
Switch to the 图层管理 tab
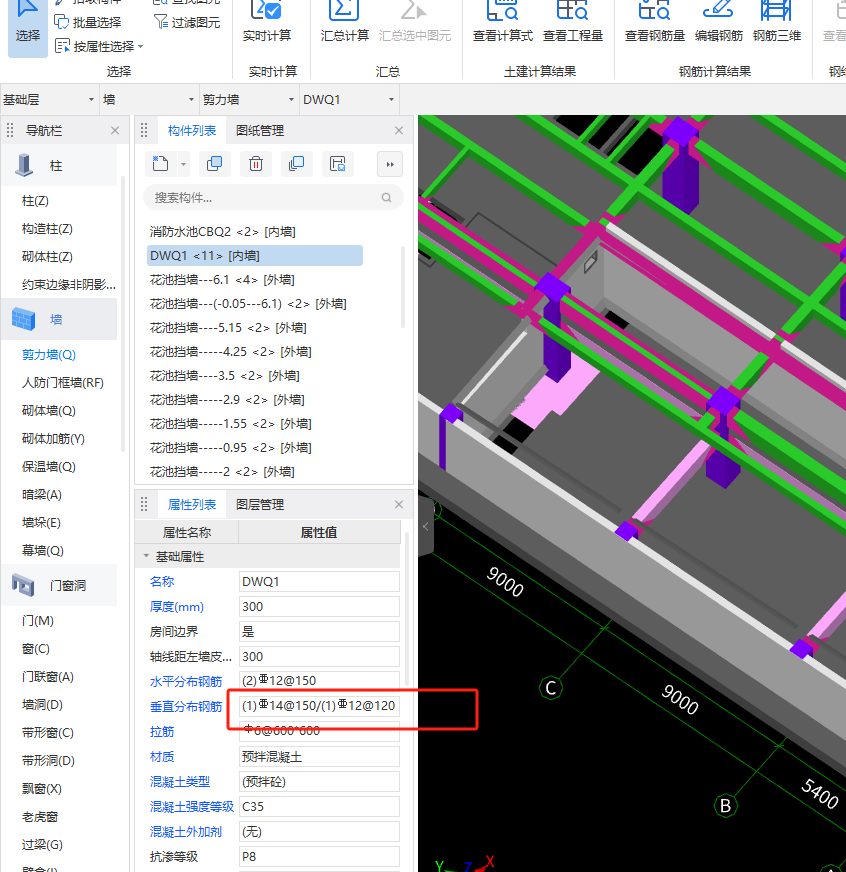[x=260, y=504]
